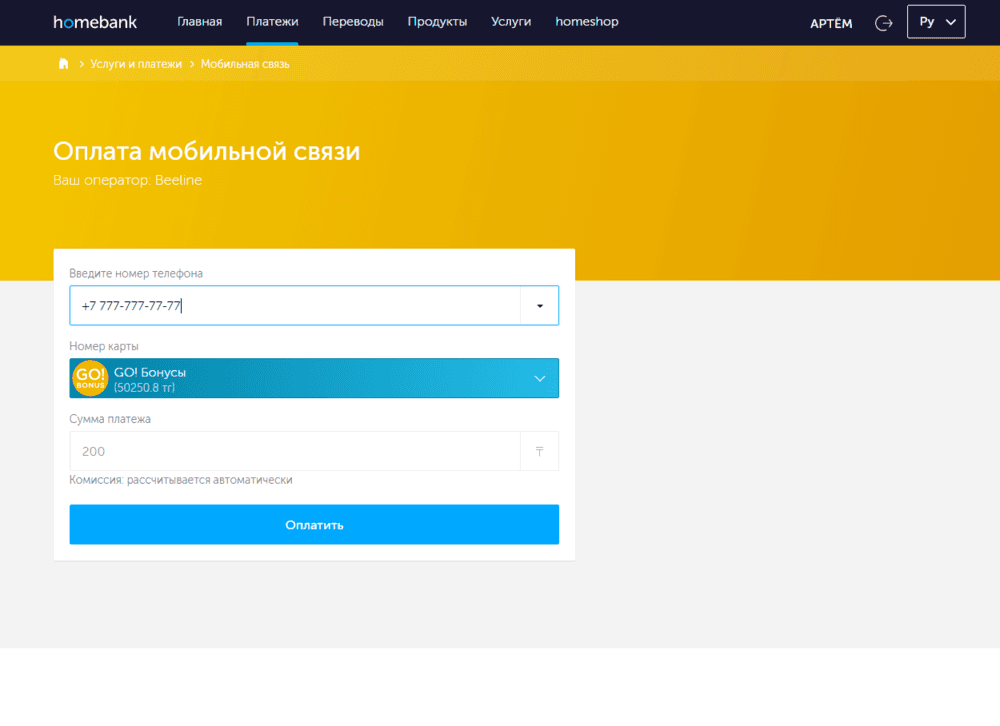Click the Номер карты label

point(104,346)
